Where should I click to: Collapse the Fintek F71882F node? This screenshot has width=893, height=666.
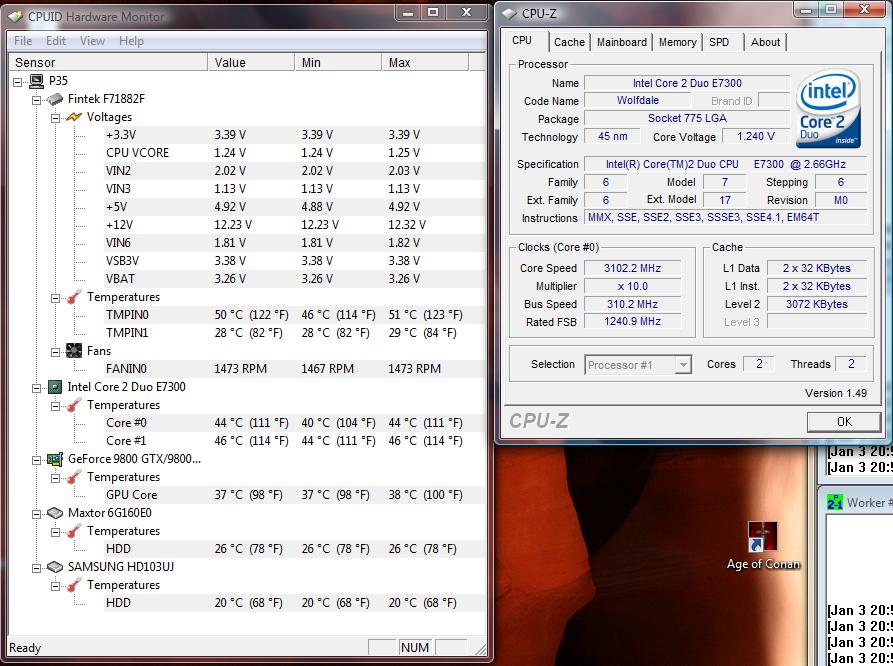click(36, 100)
